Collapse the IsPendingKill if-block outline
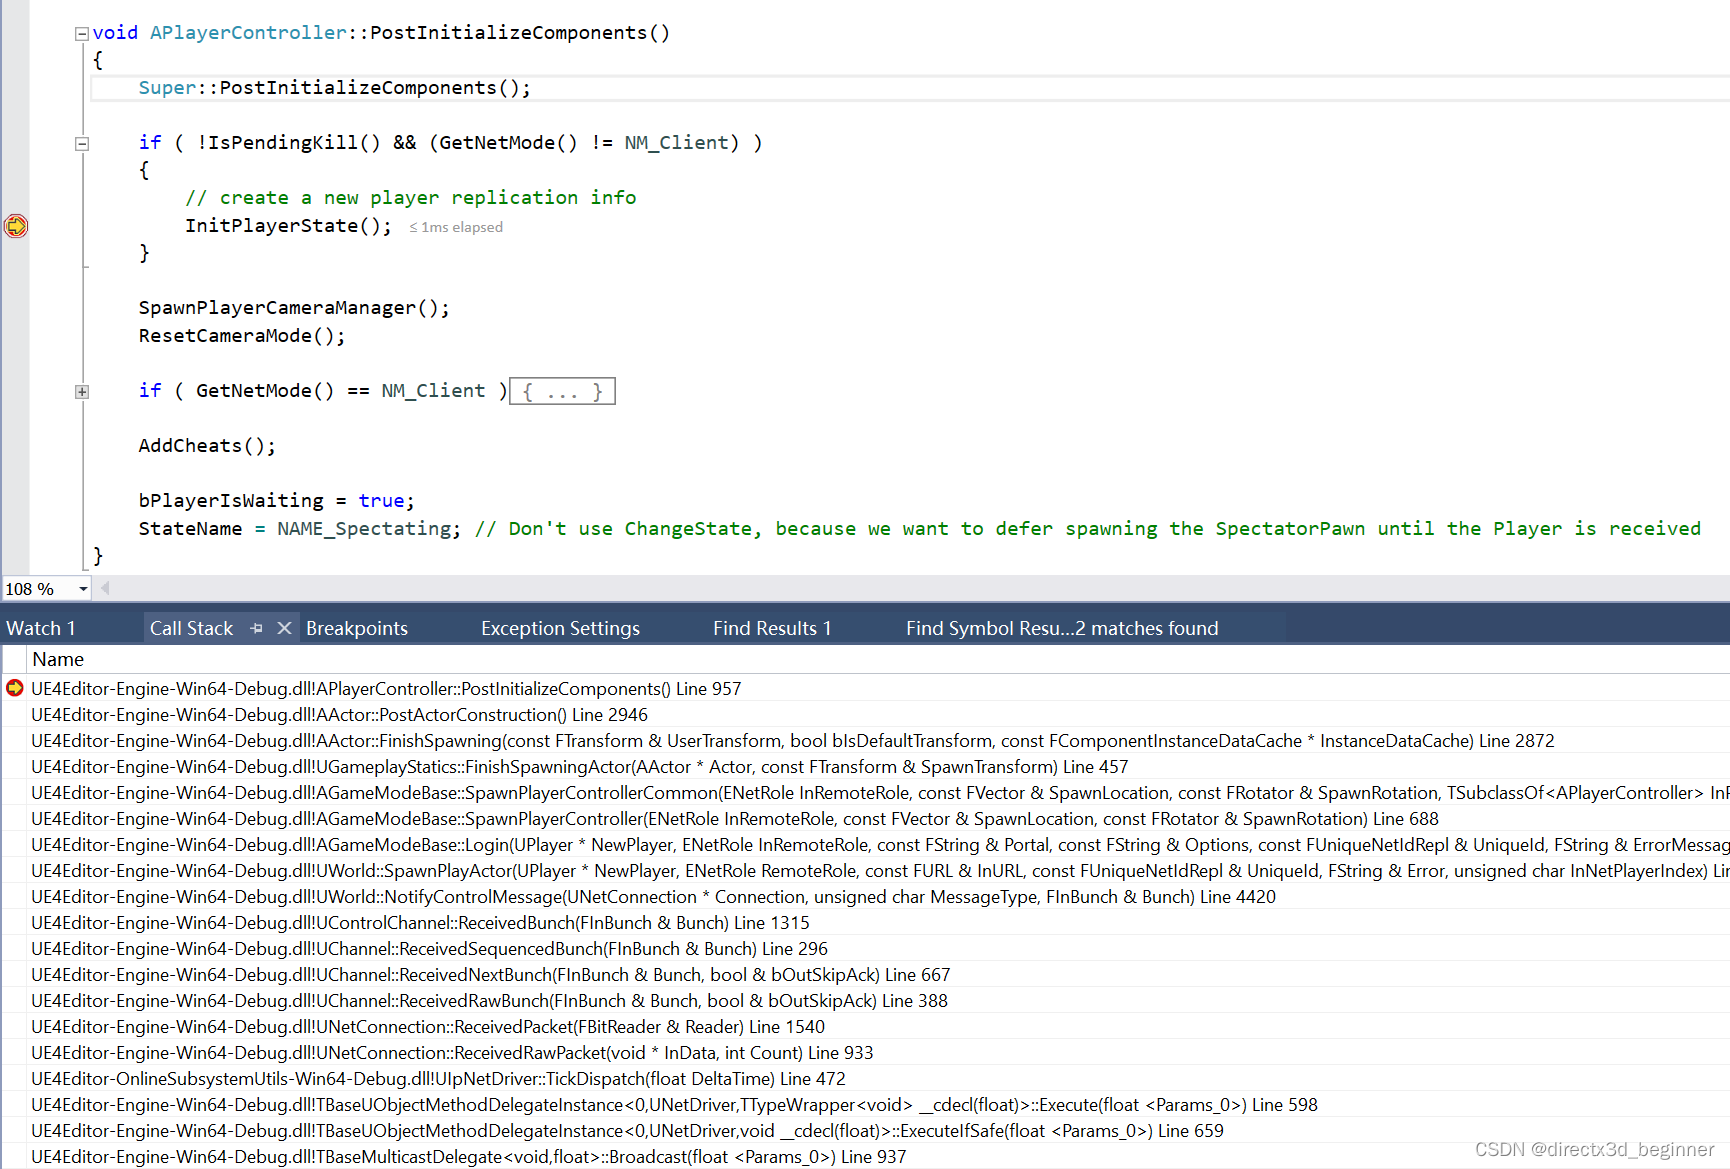Viewport: 1730px width, 1169px height. click(82, 144)
